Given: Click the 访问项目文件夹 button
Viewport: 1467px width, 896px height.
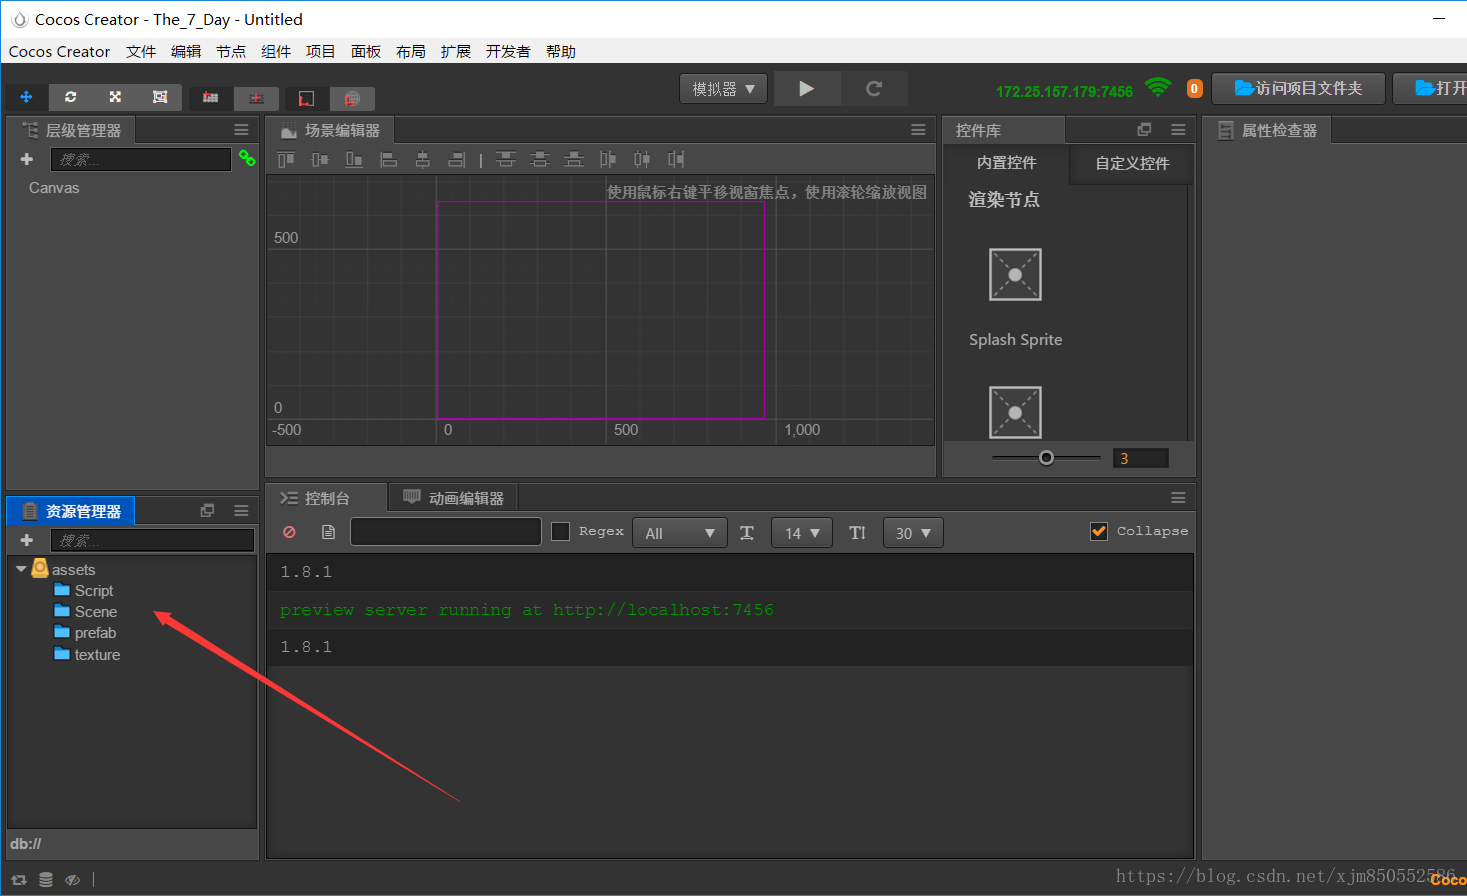Looking at the screenshot, I should 1299,89.
